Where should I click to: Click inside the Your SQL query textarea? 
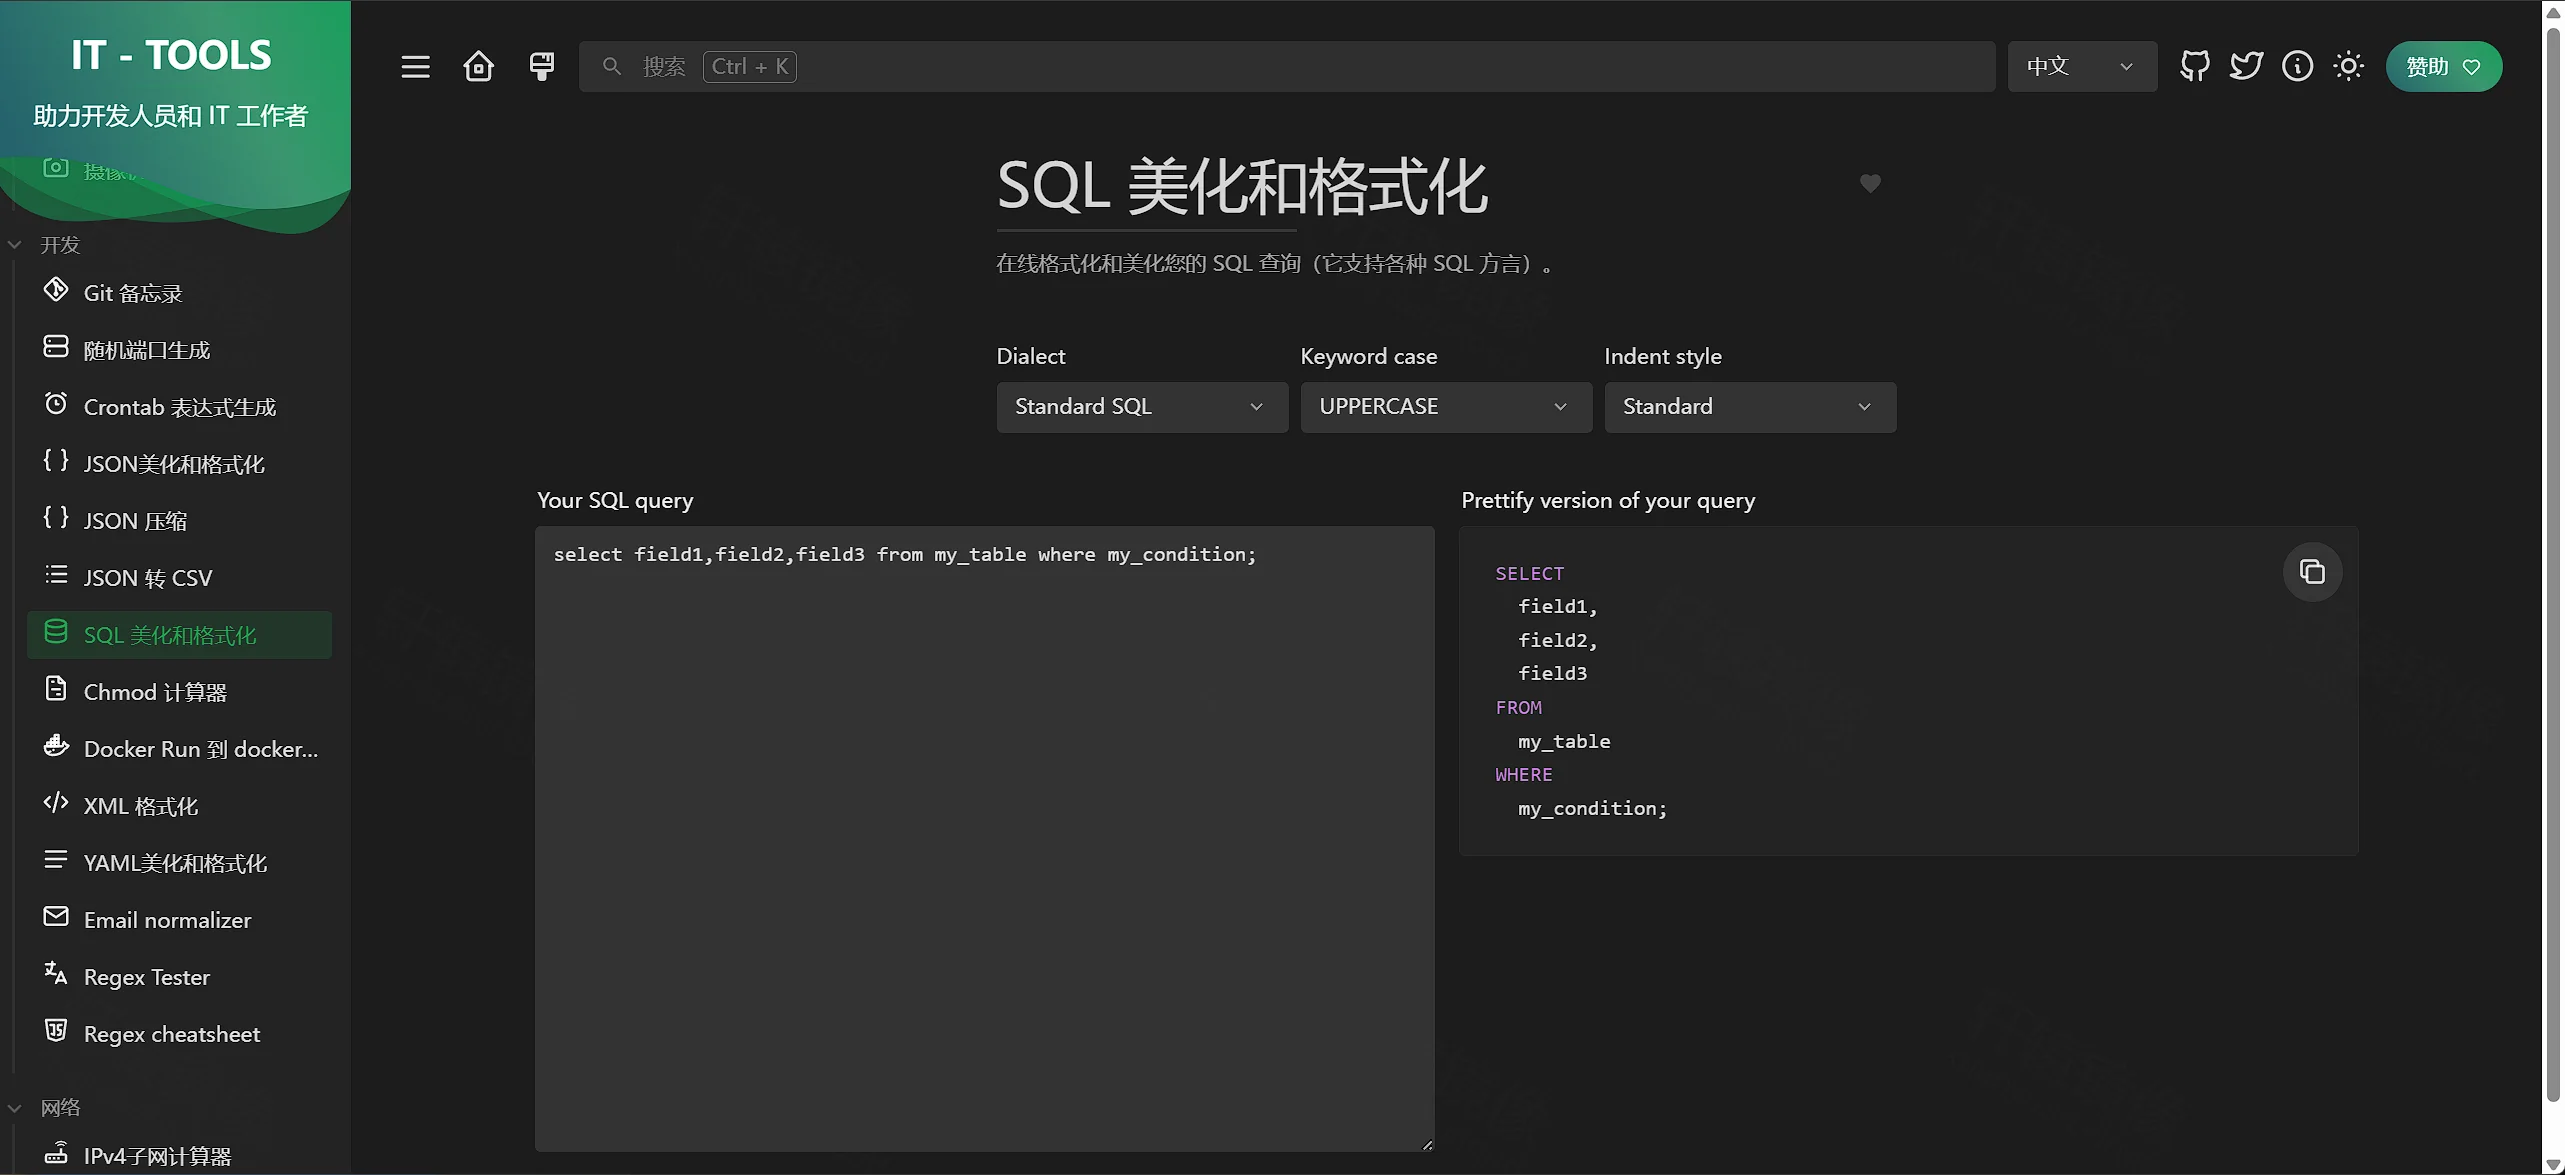point(984,839)
